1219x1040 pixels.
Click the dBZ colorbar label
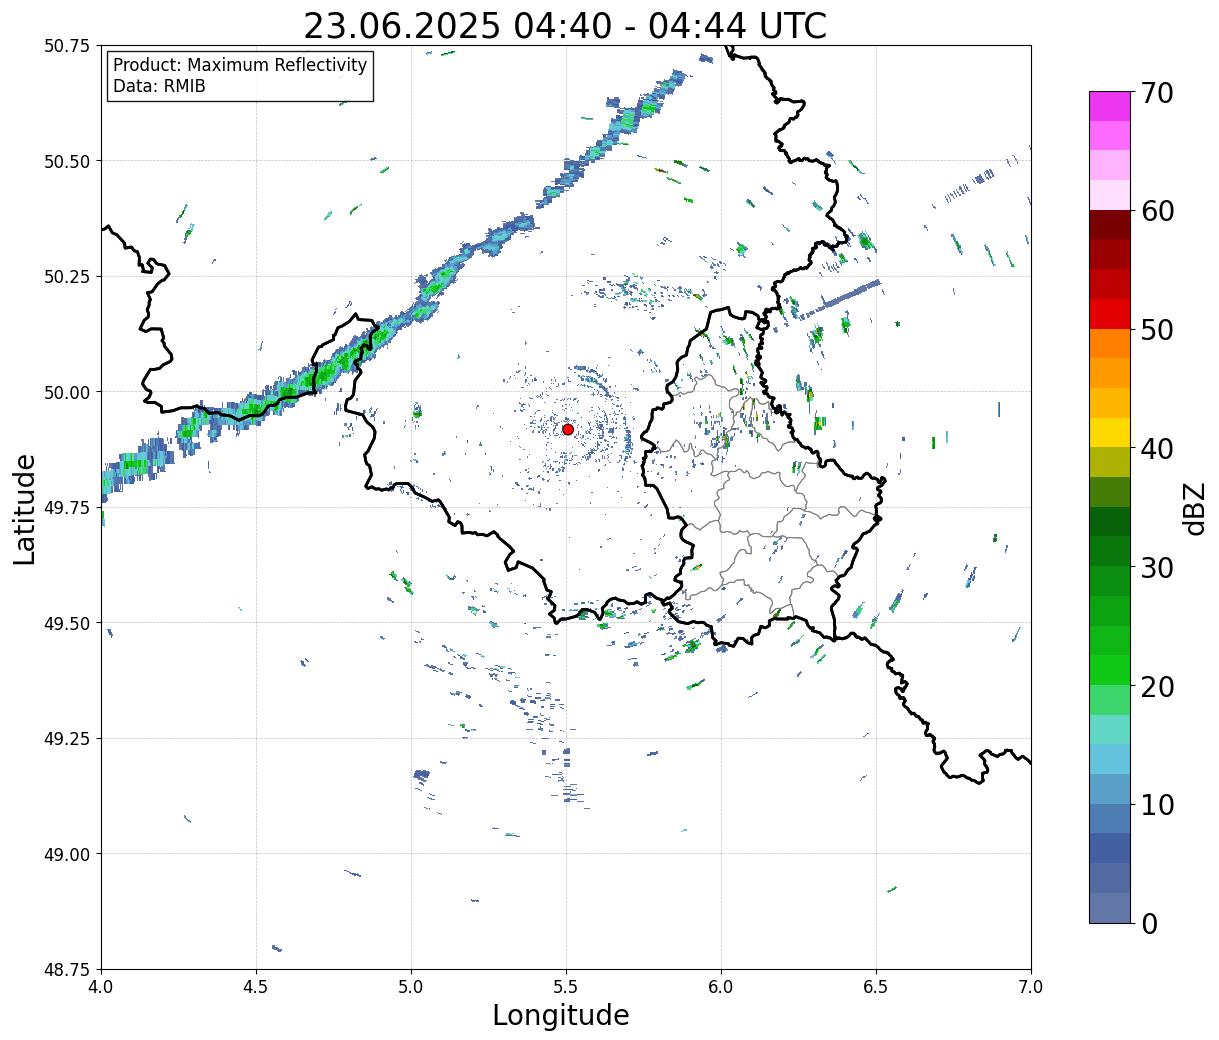tap(1194, 507)
